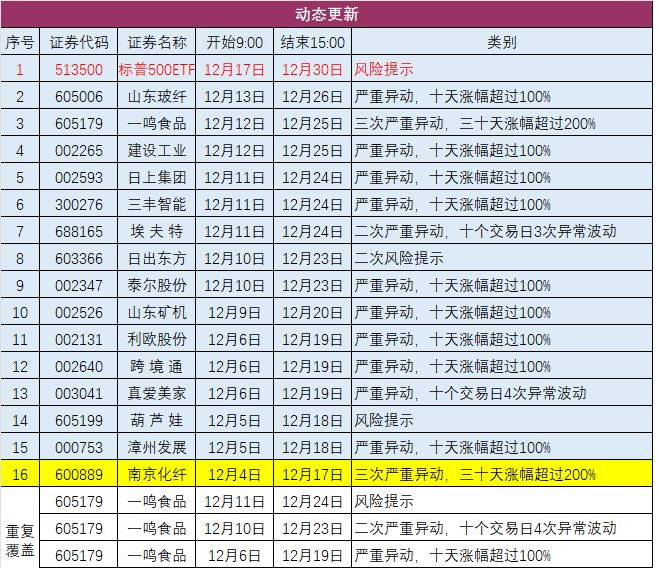Click 二次风险提示 category cell
The width and height of the screenshot is (659, 568).
[502, 258]
